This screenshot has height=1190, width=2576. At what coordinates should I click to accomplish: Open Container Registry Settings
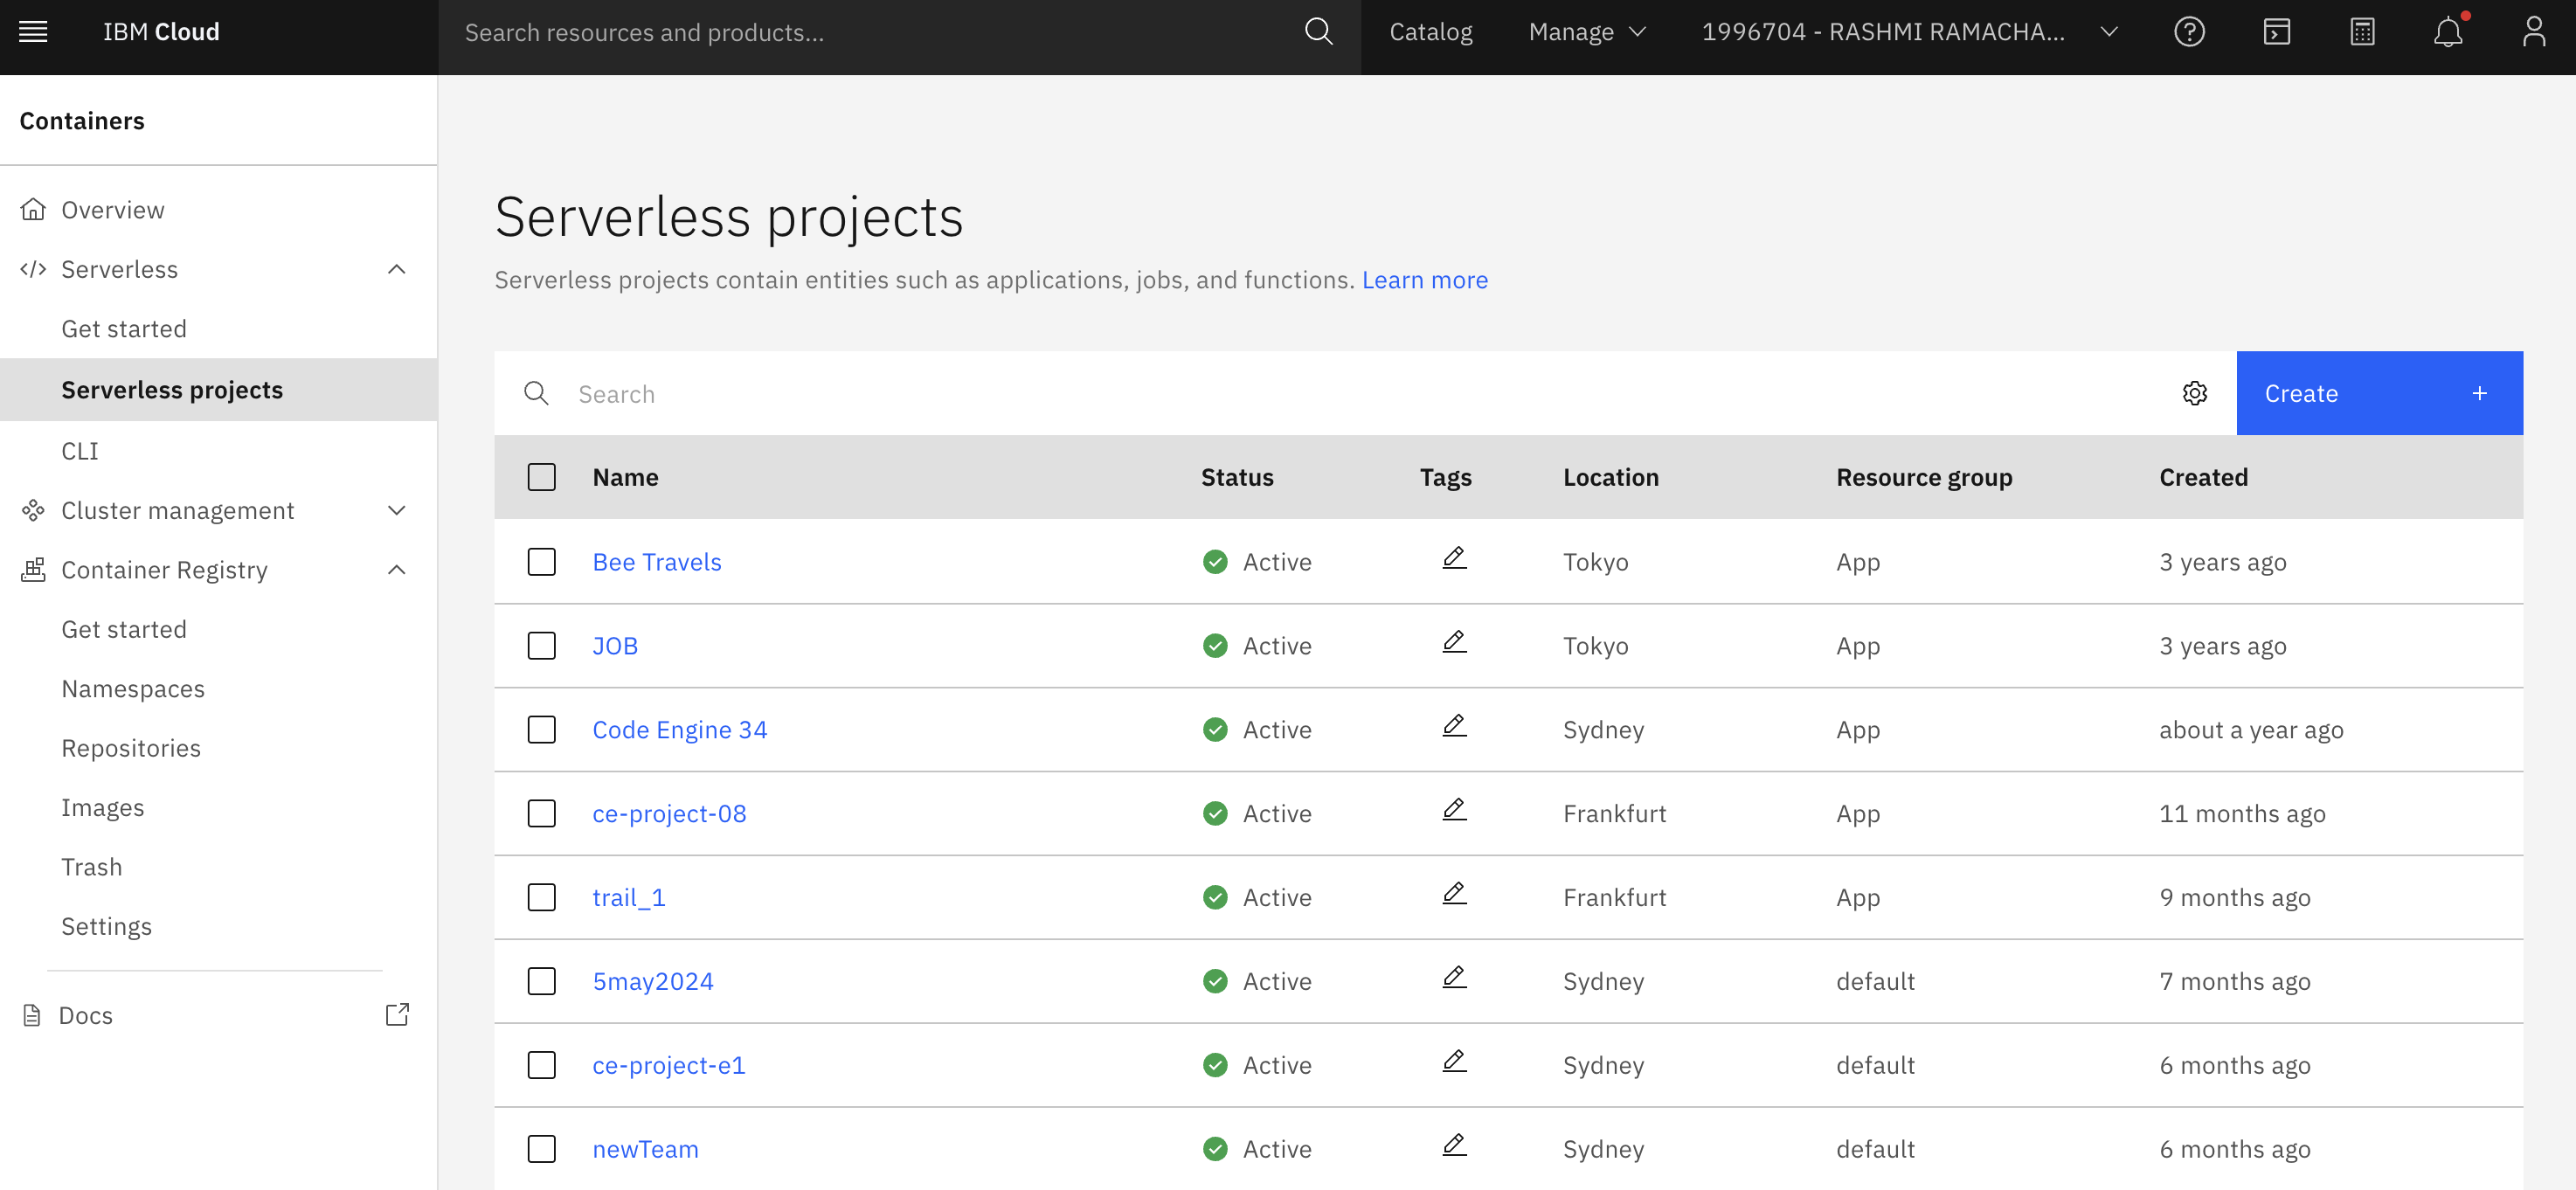click(x=107, y=926)
